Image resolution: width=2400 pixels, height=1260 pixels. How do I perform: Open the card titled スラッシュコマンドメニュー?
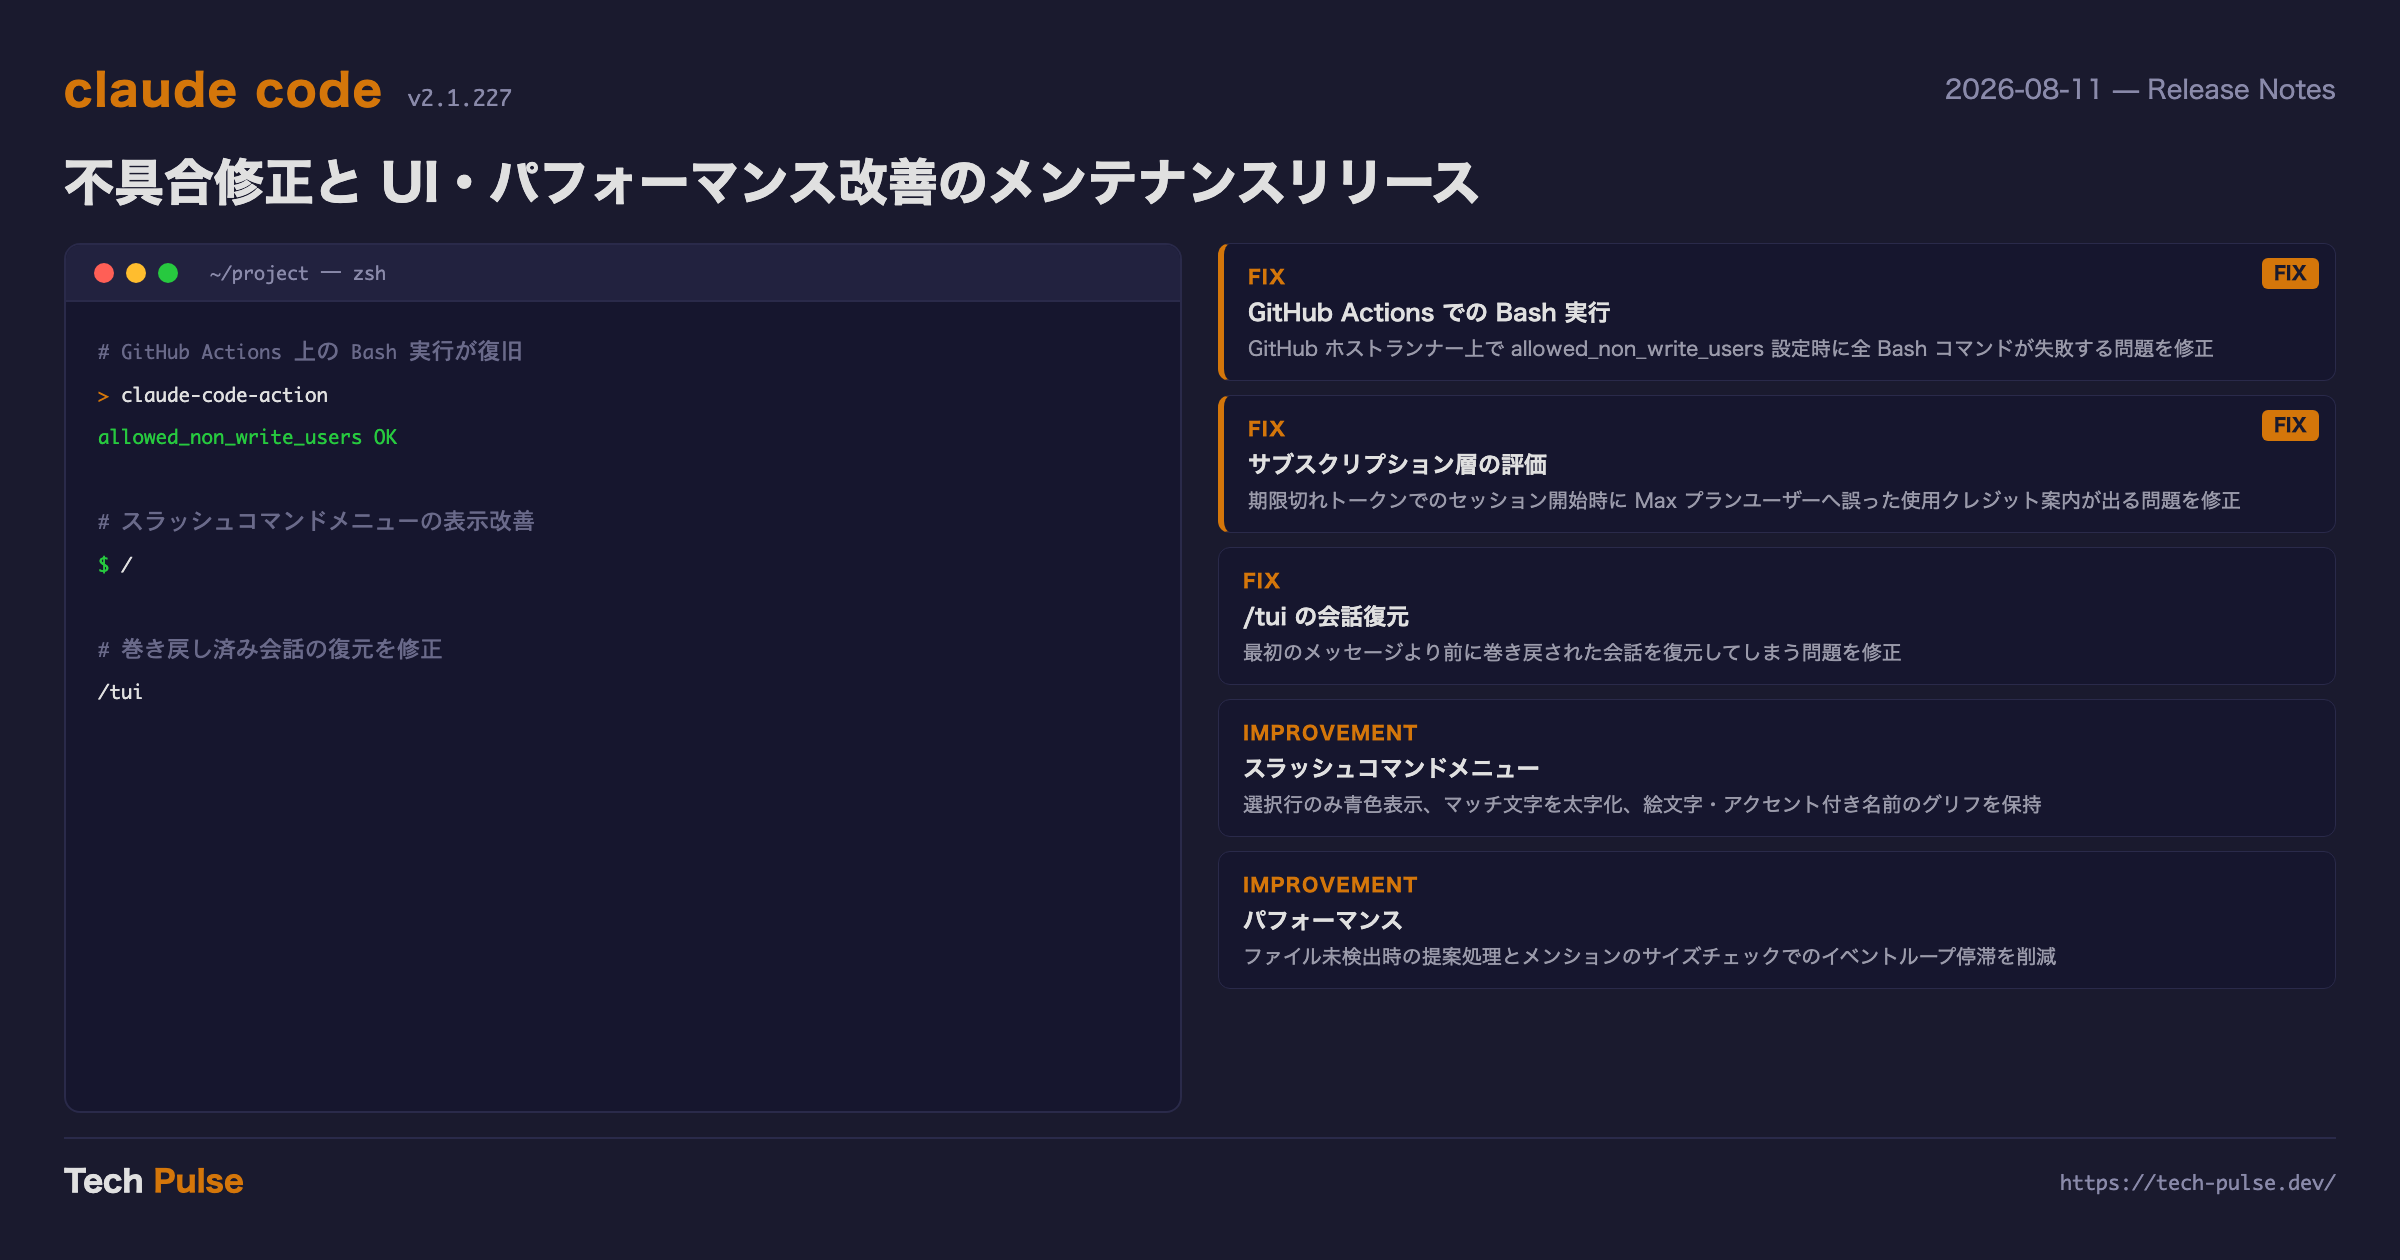[x=1777, y=768]
